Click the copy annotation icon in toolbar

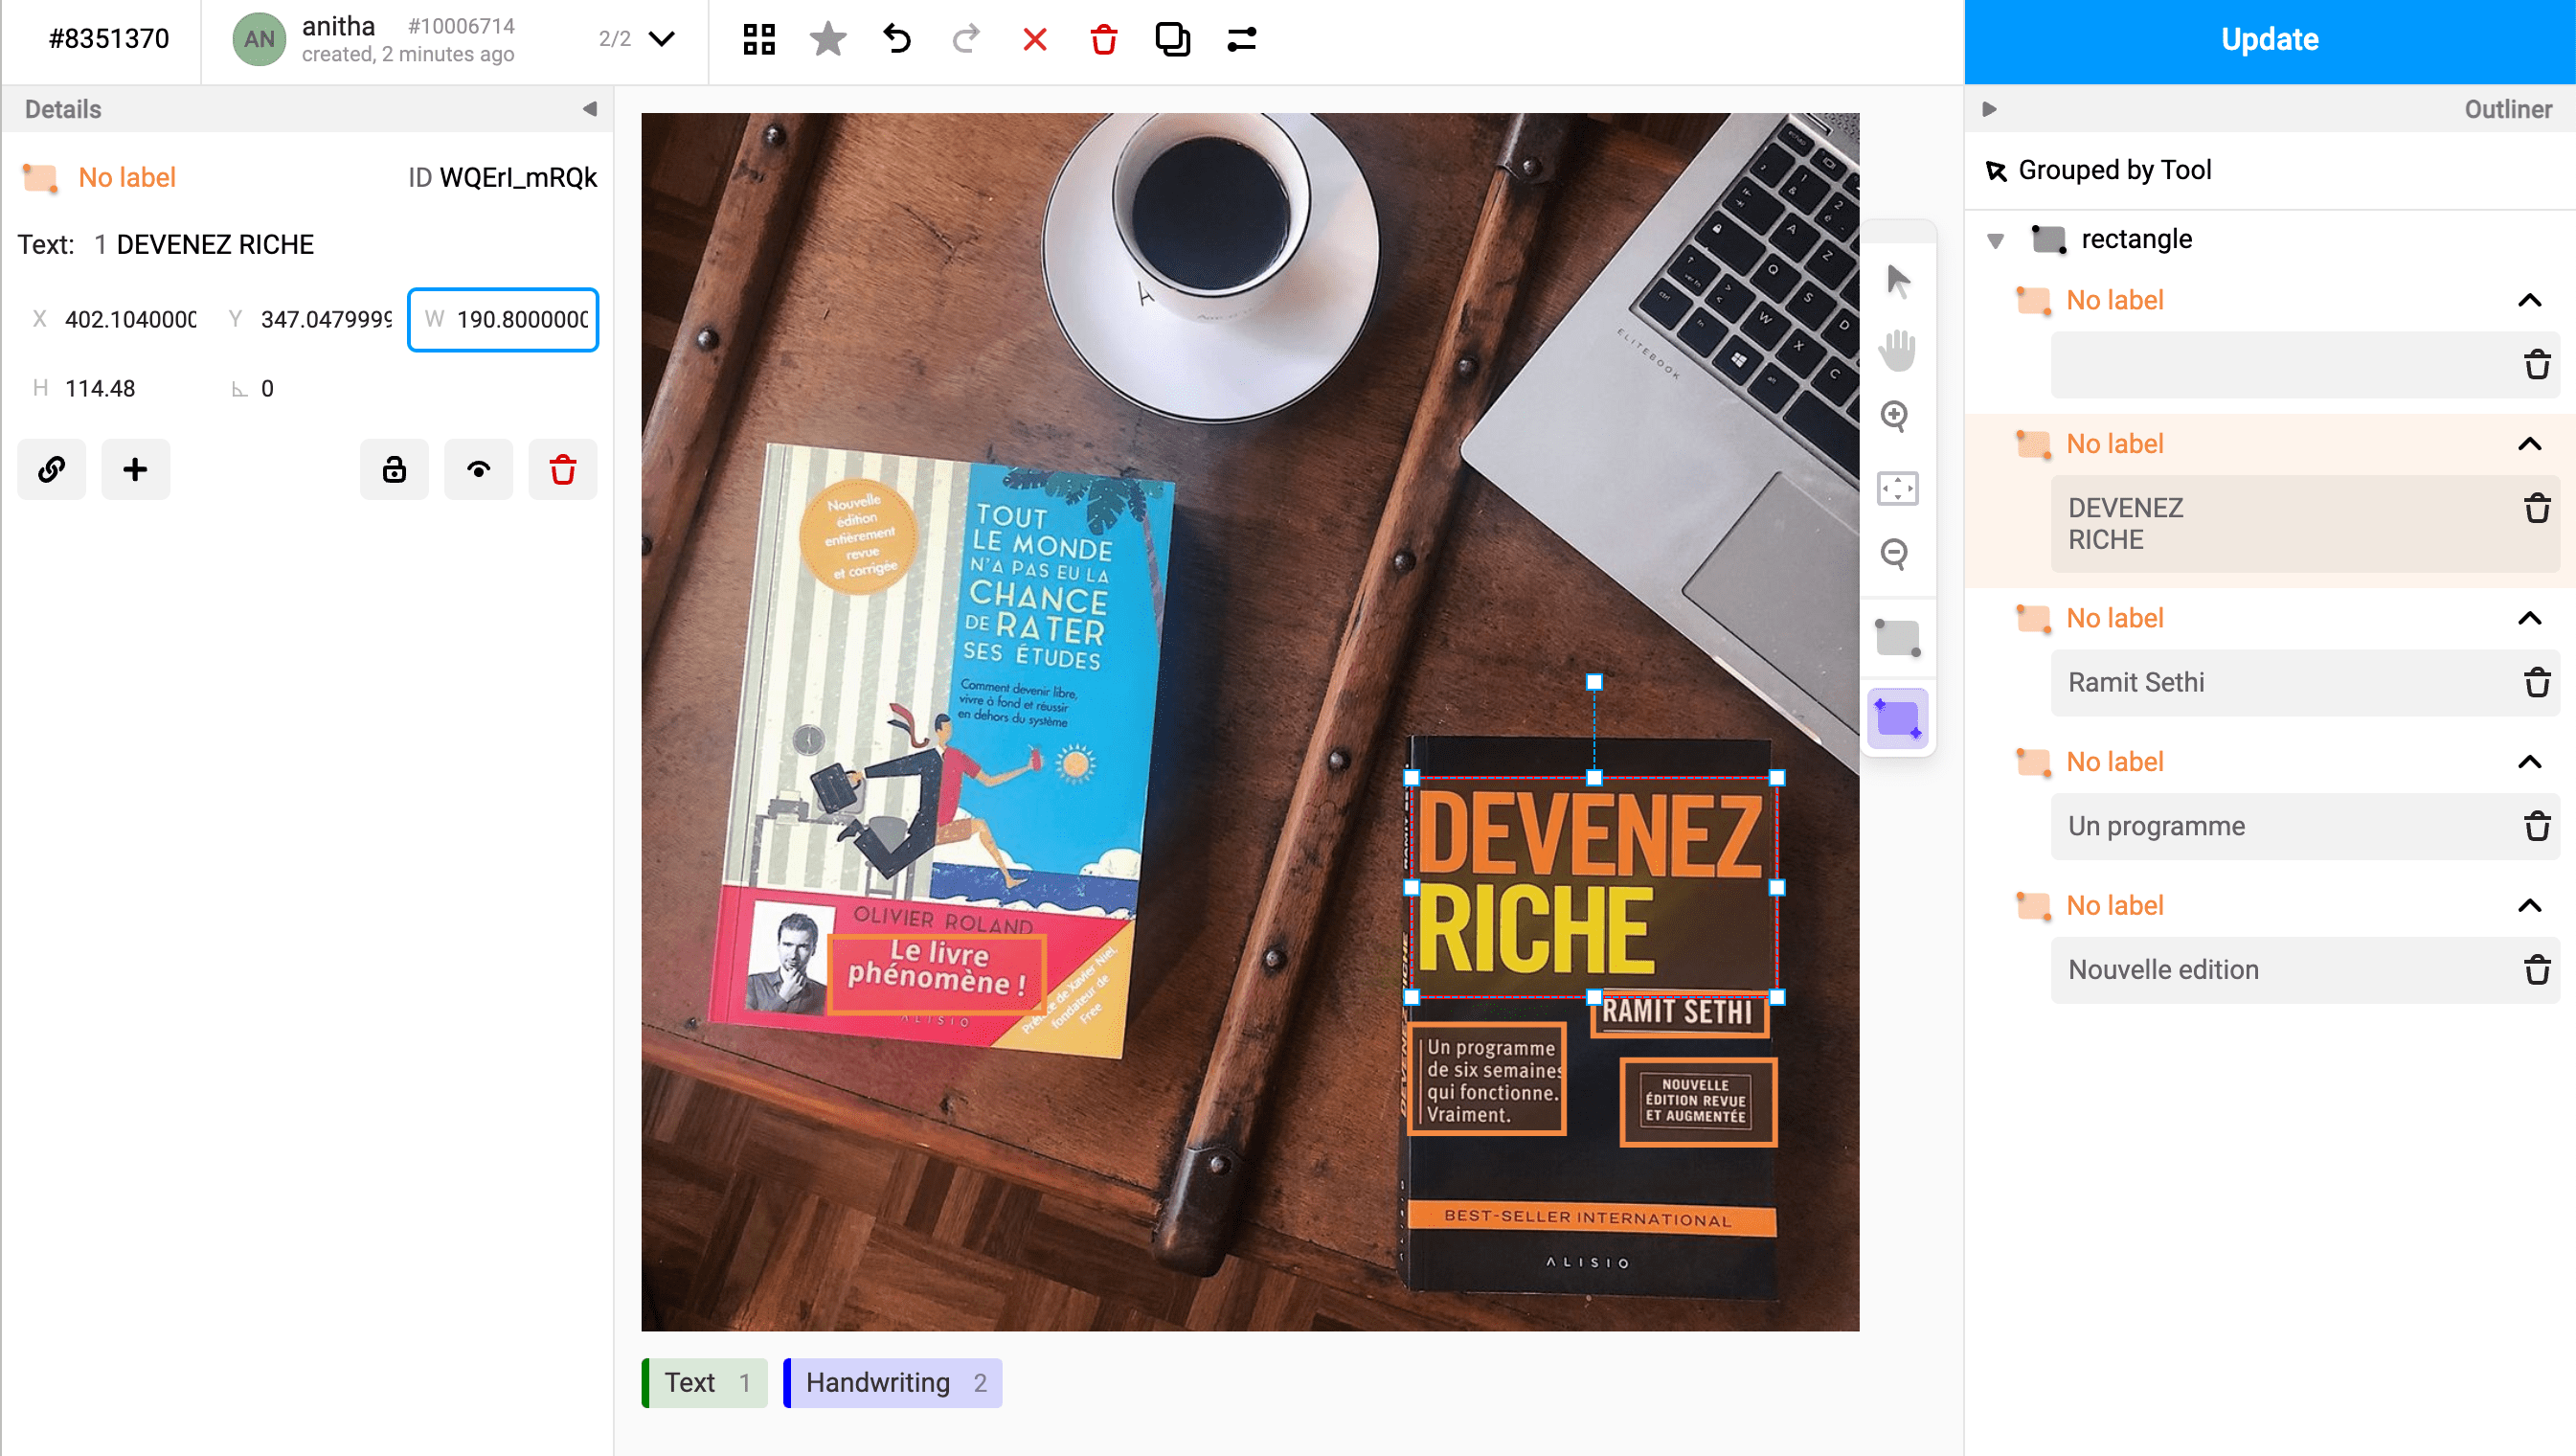click(1171, 39)
